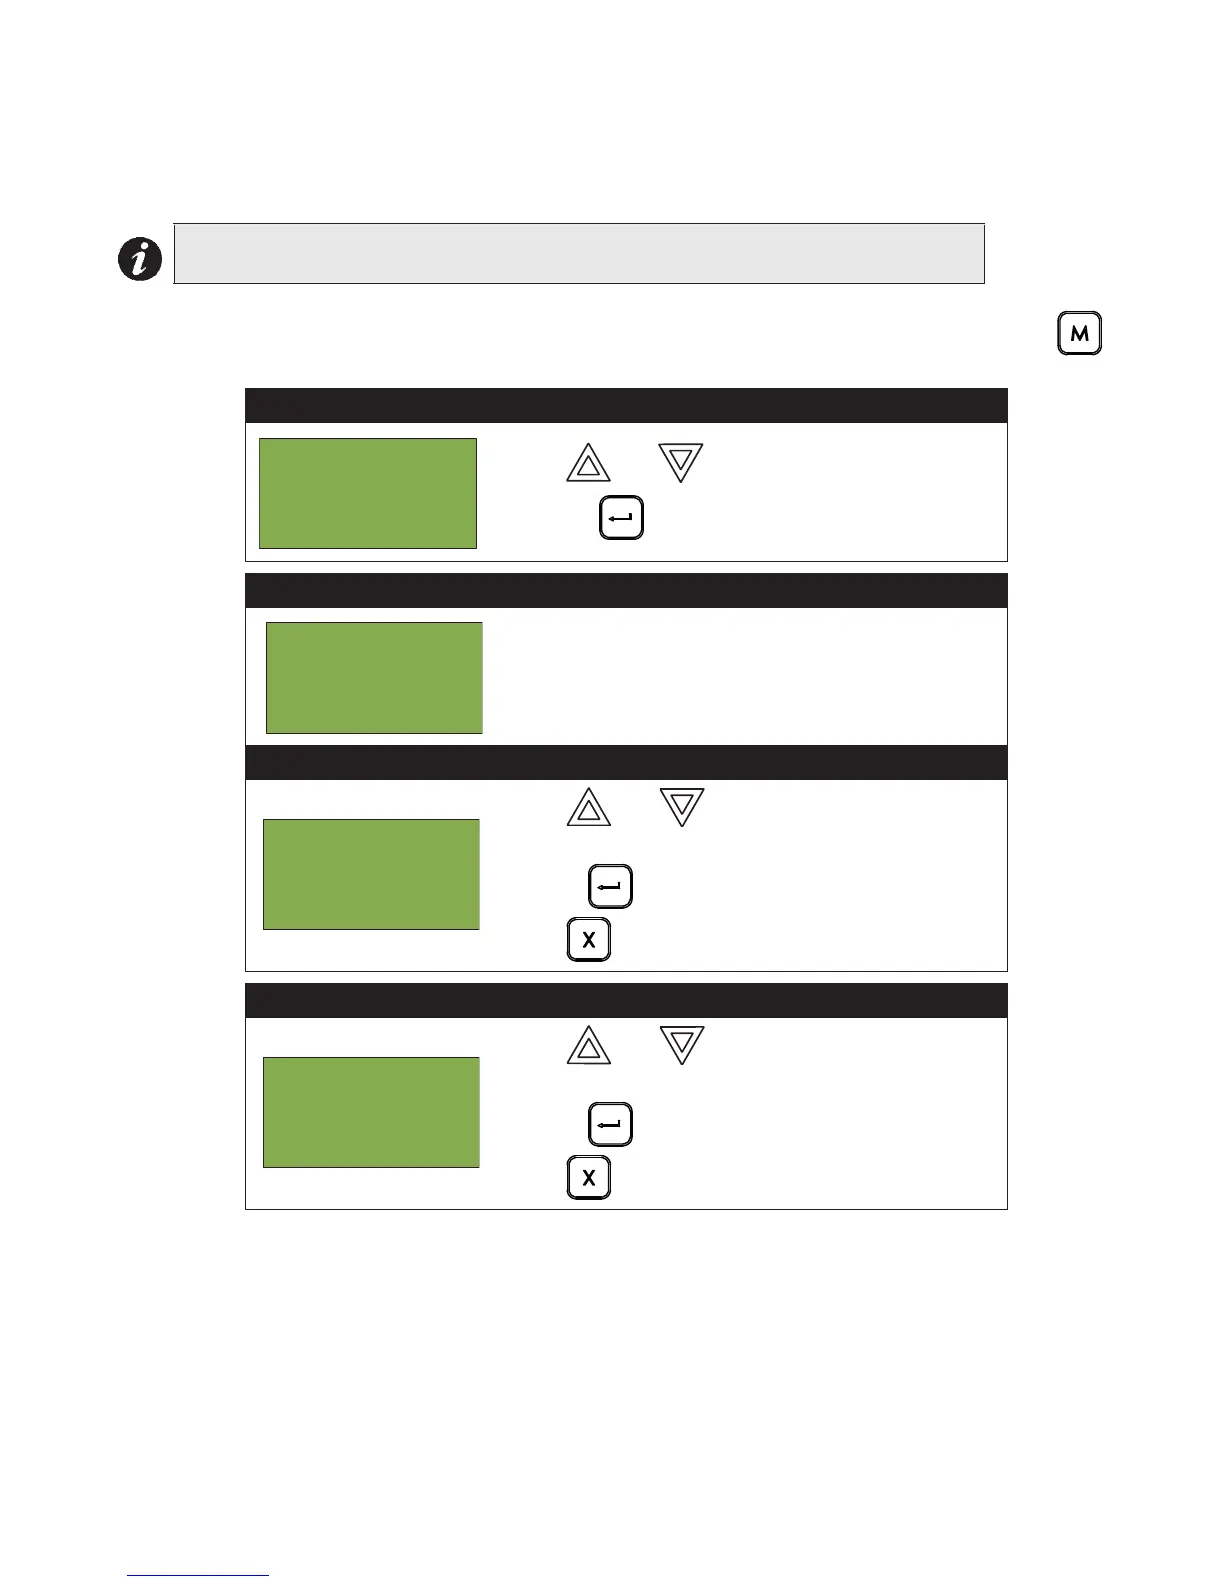Click the M menu key icon

pos(1079,334)
